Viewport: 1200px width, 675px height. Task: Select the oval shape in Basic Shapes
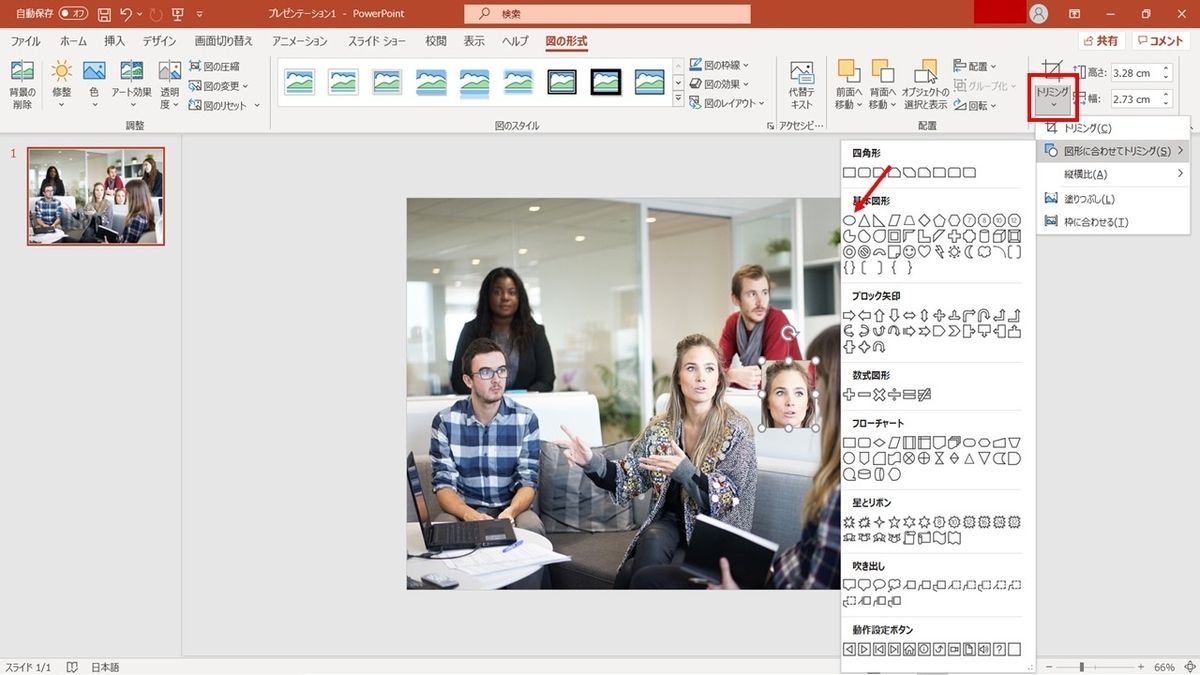pos(850,219)
